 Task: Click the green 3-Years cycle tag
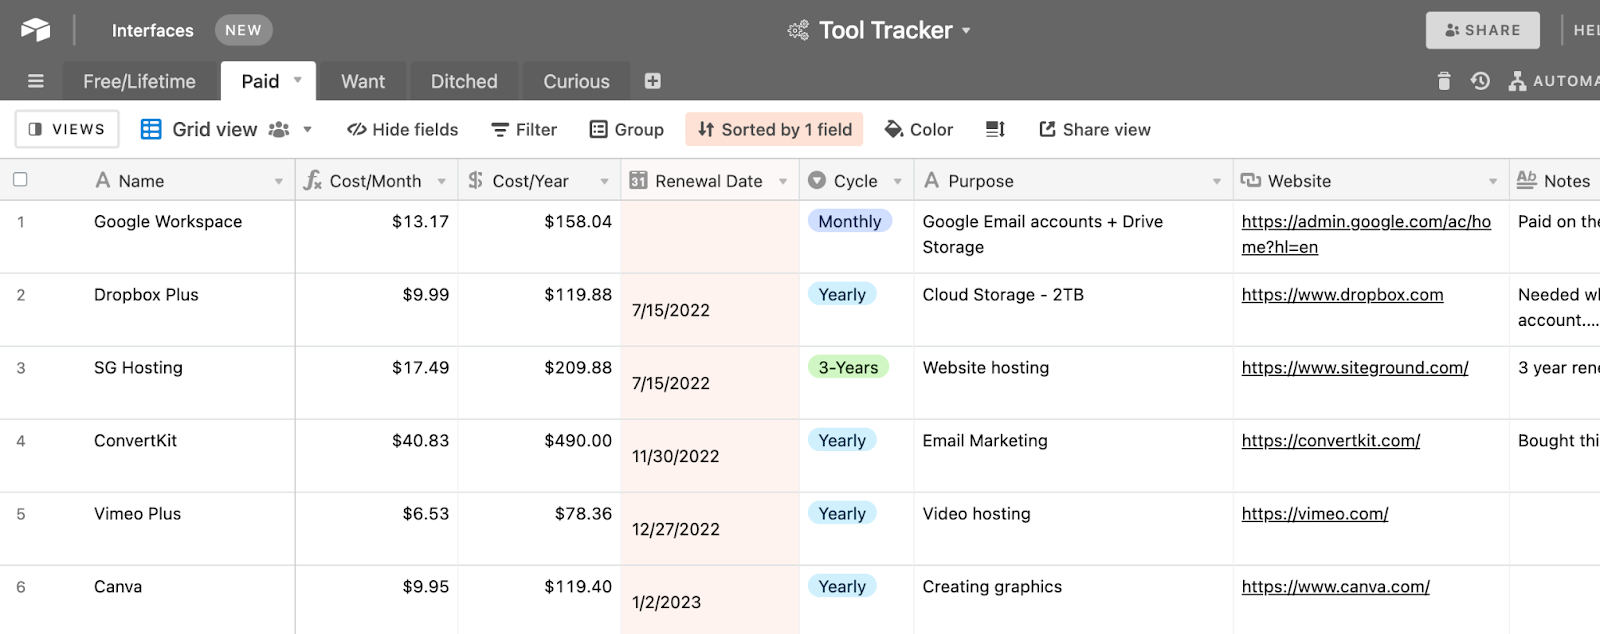point(848,367)
